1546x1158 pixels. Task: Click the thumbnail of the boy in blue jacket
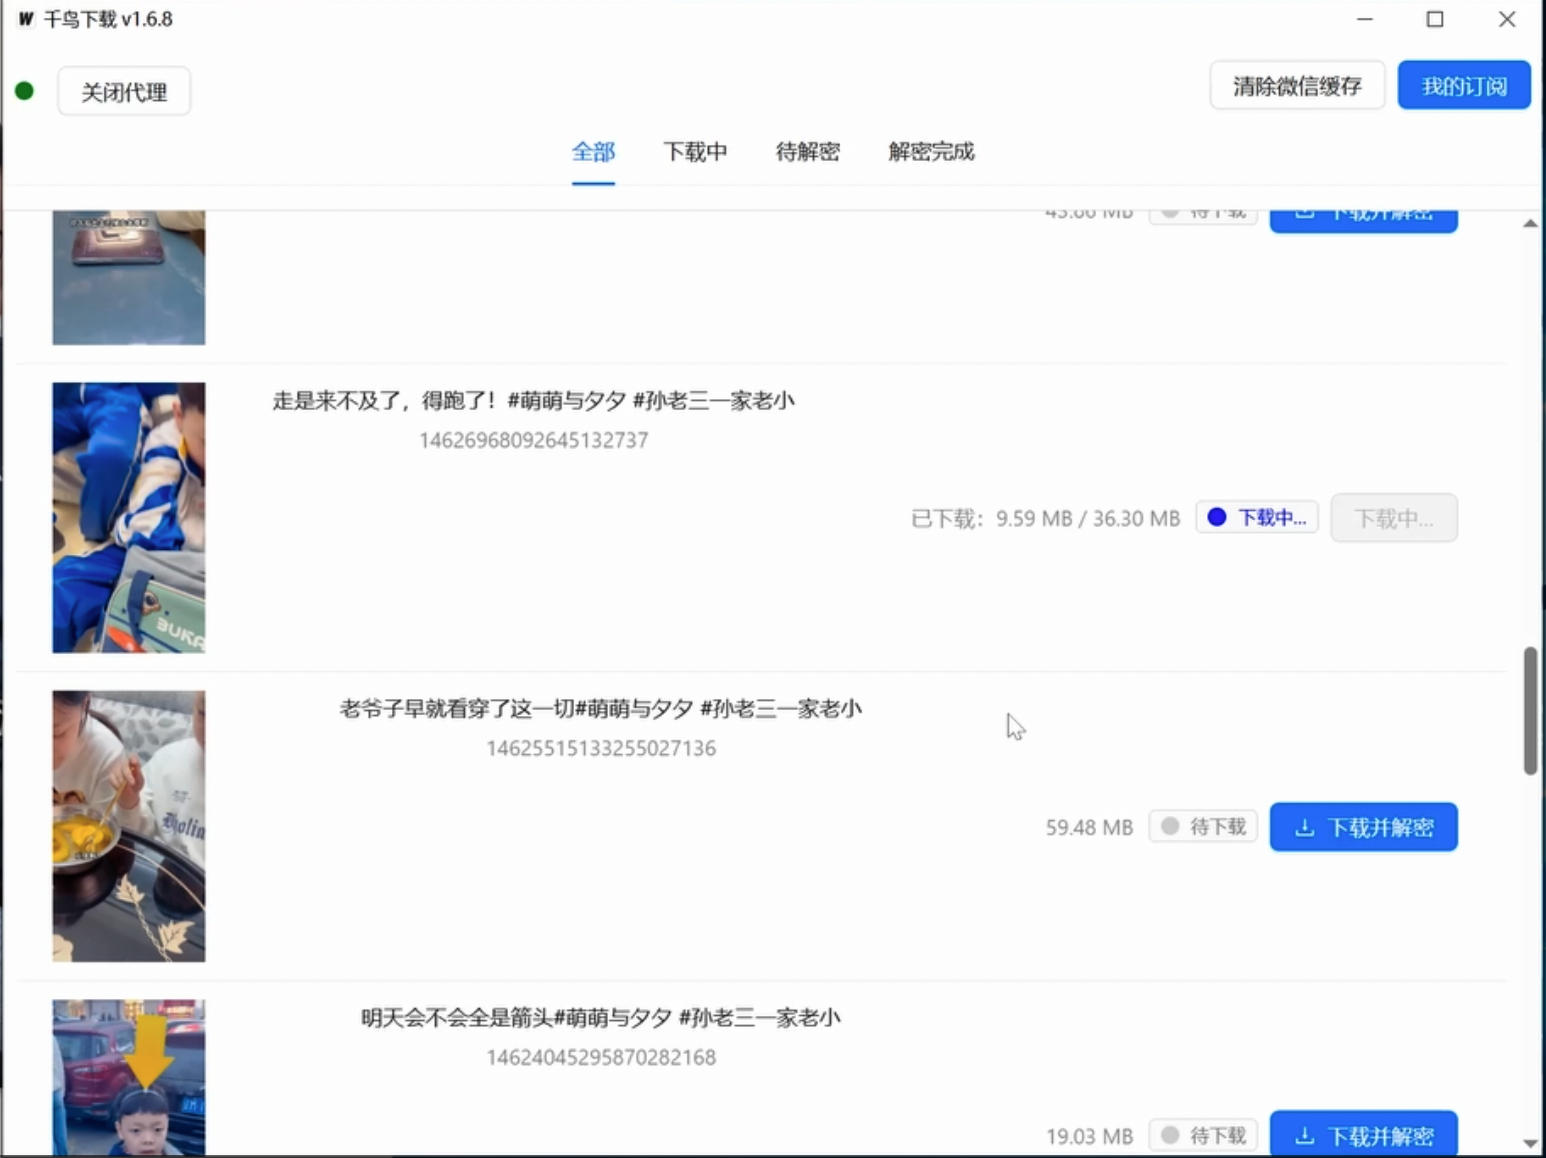pyautogui.click(x=128, y=517)
